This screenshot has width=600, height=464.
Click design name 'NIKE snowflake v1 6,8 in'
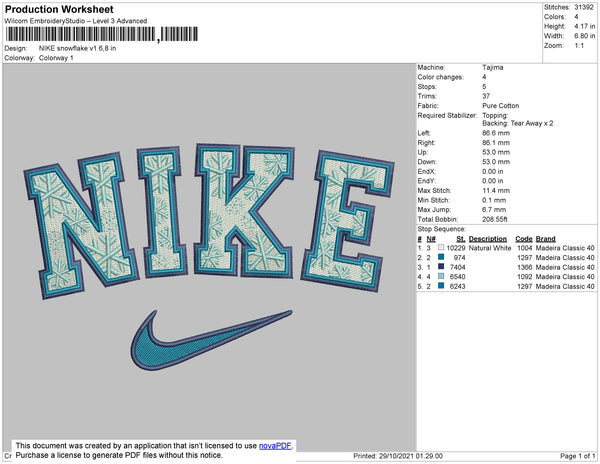click(x=77, y=49)
